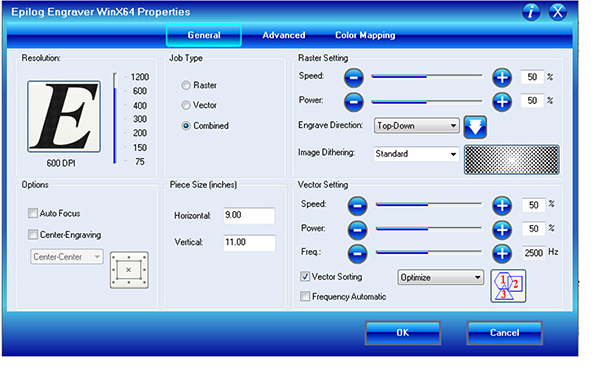Click the center-engraving position diagram icon
600x376 pixels.
point(129,270)
